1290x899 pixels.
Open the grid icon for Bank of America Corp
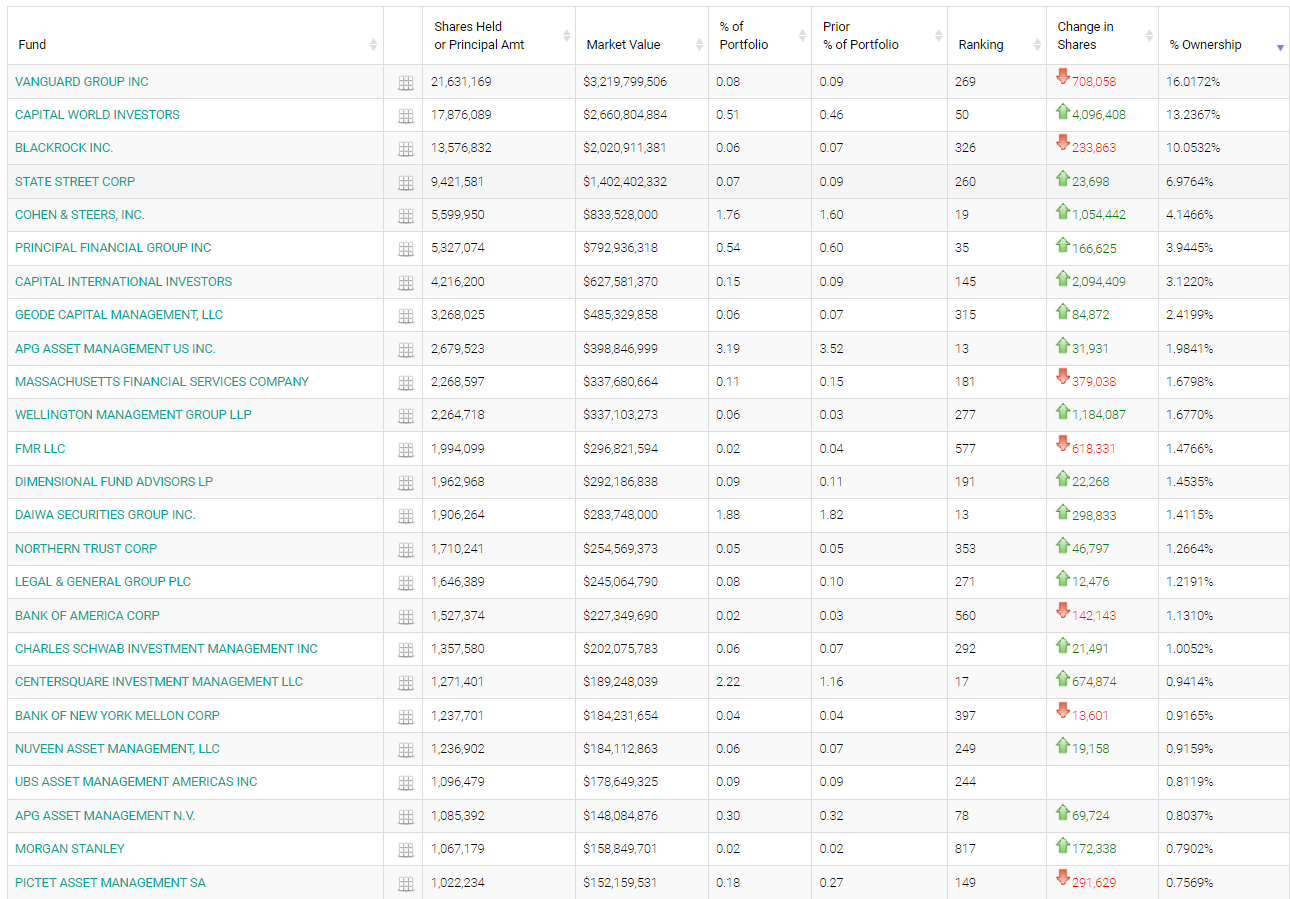click(405, 617)
